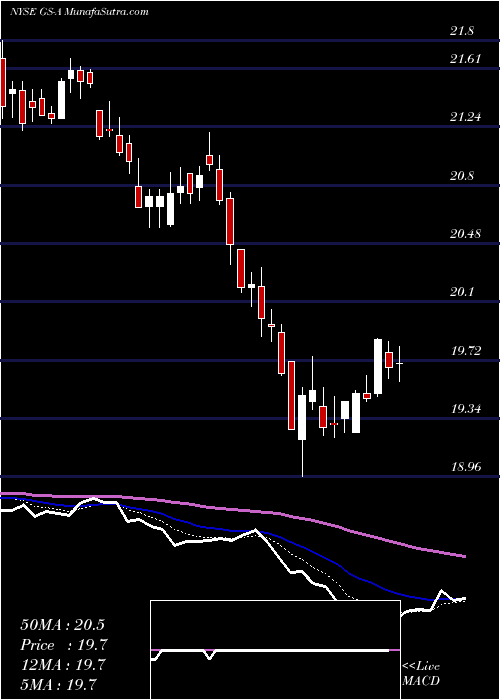500x700 pixels.
Task: Select the 21.24 price level label
Action: click(465, 117)
